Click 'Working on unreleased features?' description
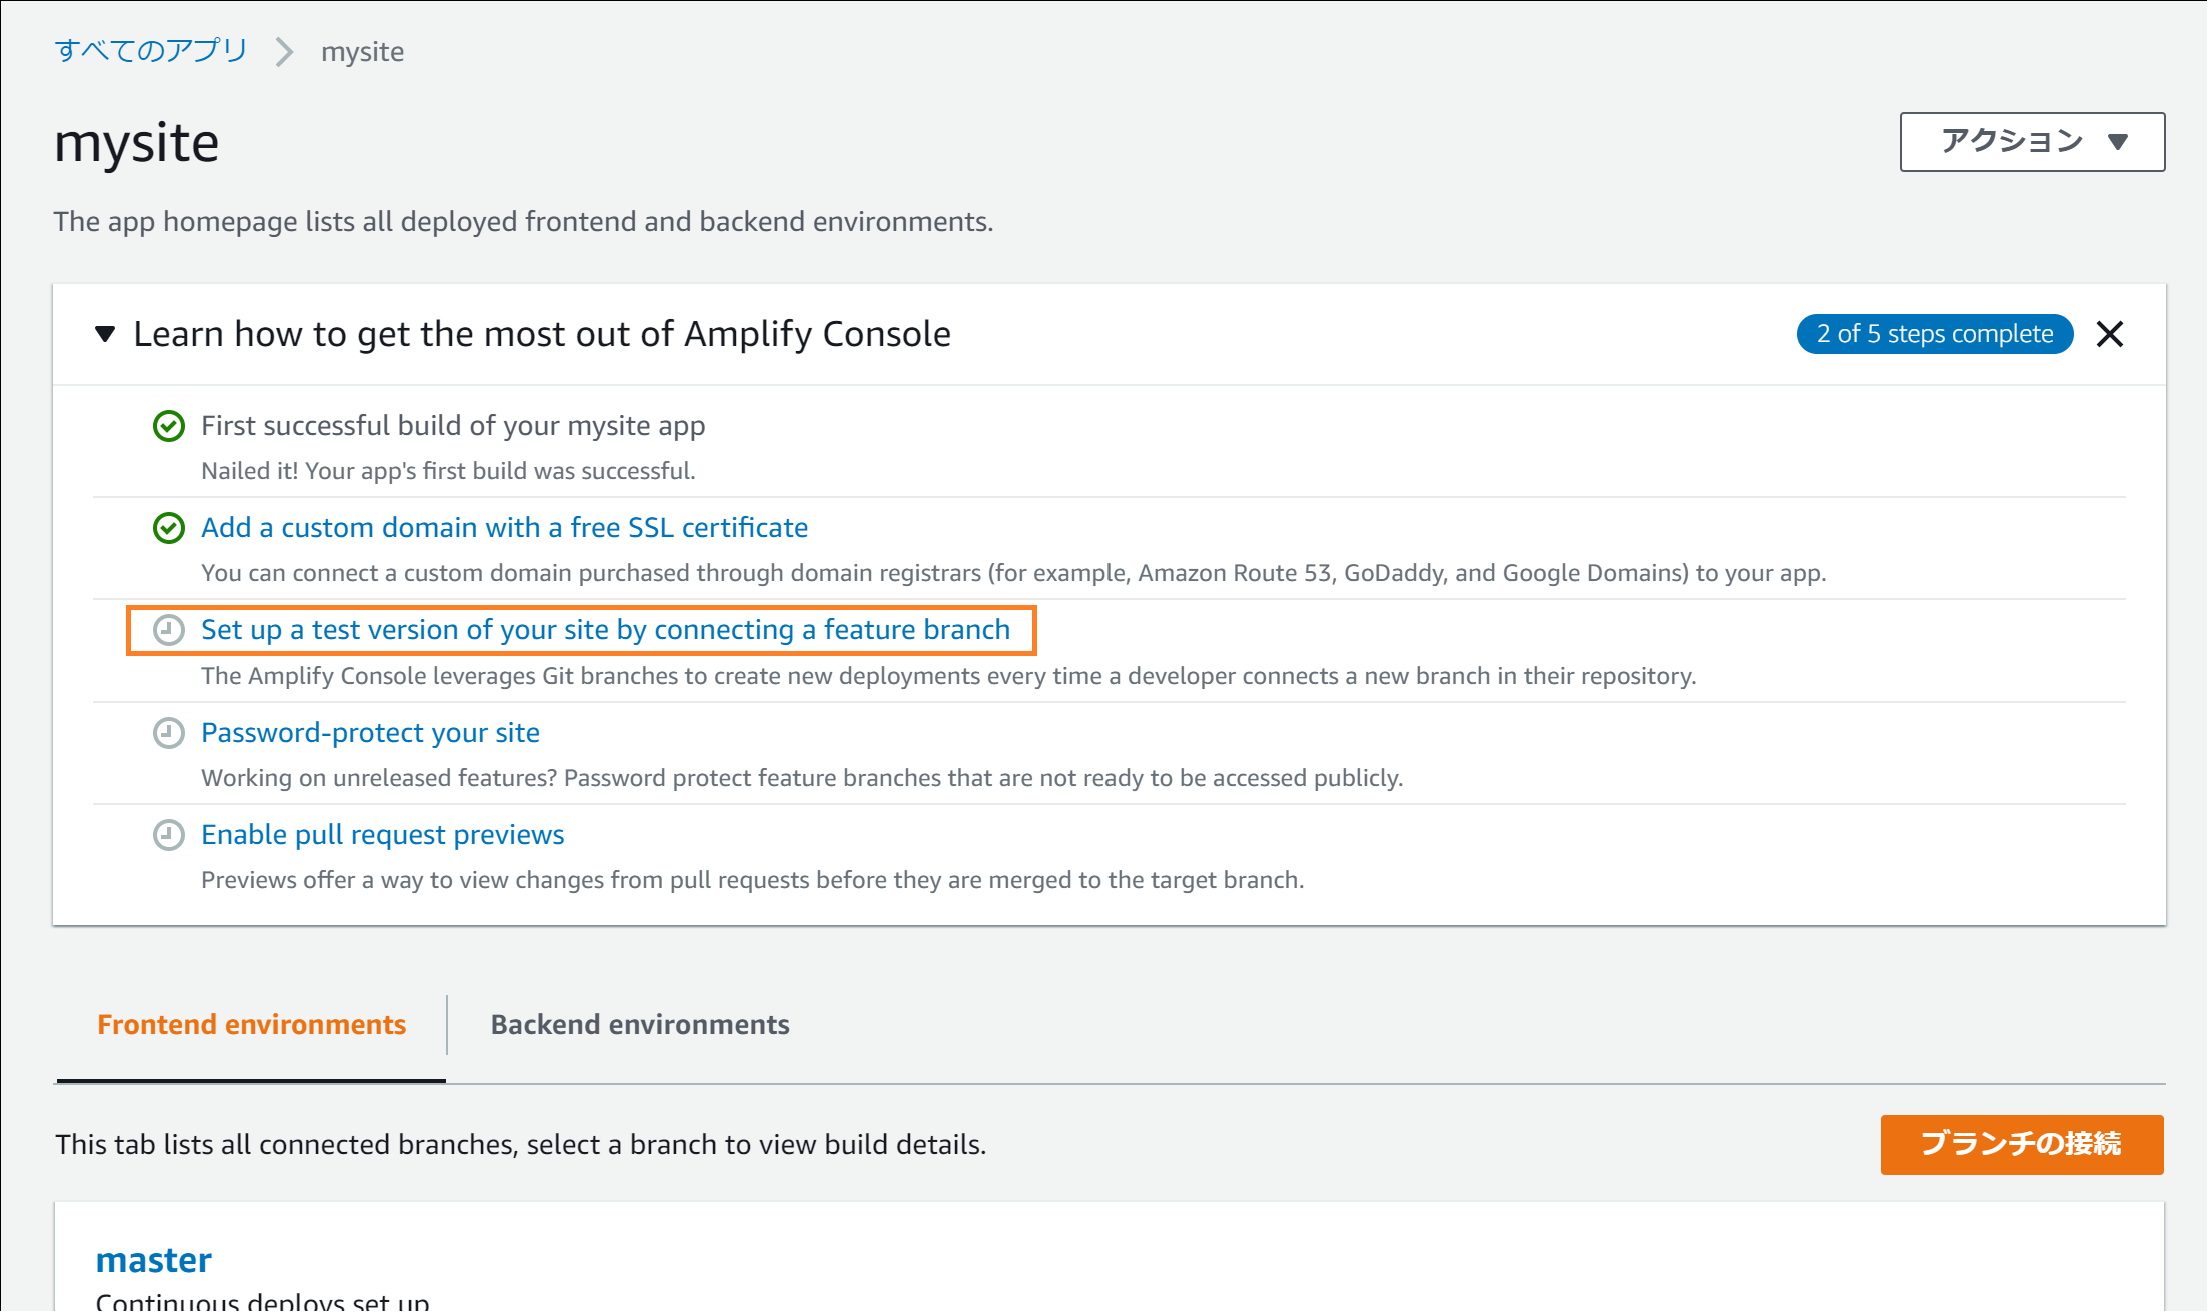This screenshot has width=2208, height=1312. [802, 778]
